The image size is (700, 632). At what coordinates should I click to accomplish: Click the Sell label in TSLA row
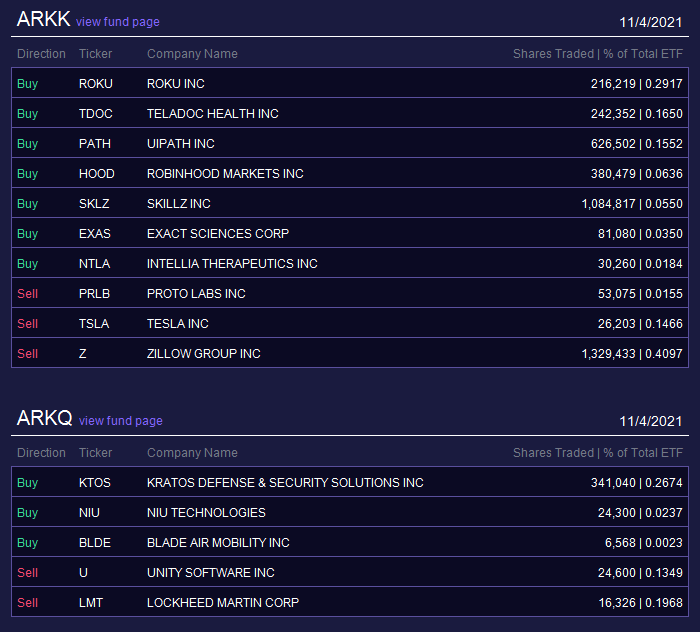coord(28,323)
